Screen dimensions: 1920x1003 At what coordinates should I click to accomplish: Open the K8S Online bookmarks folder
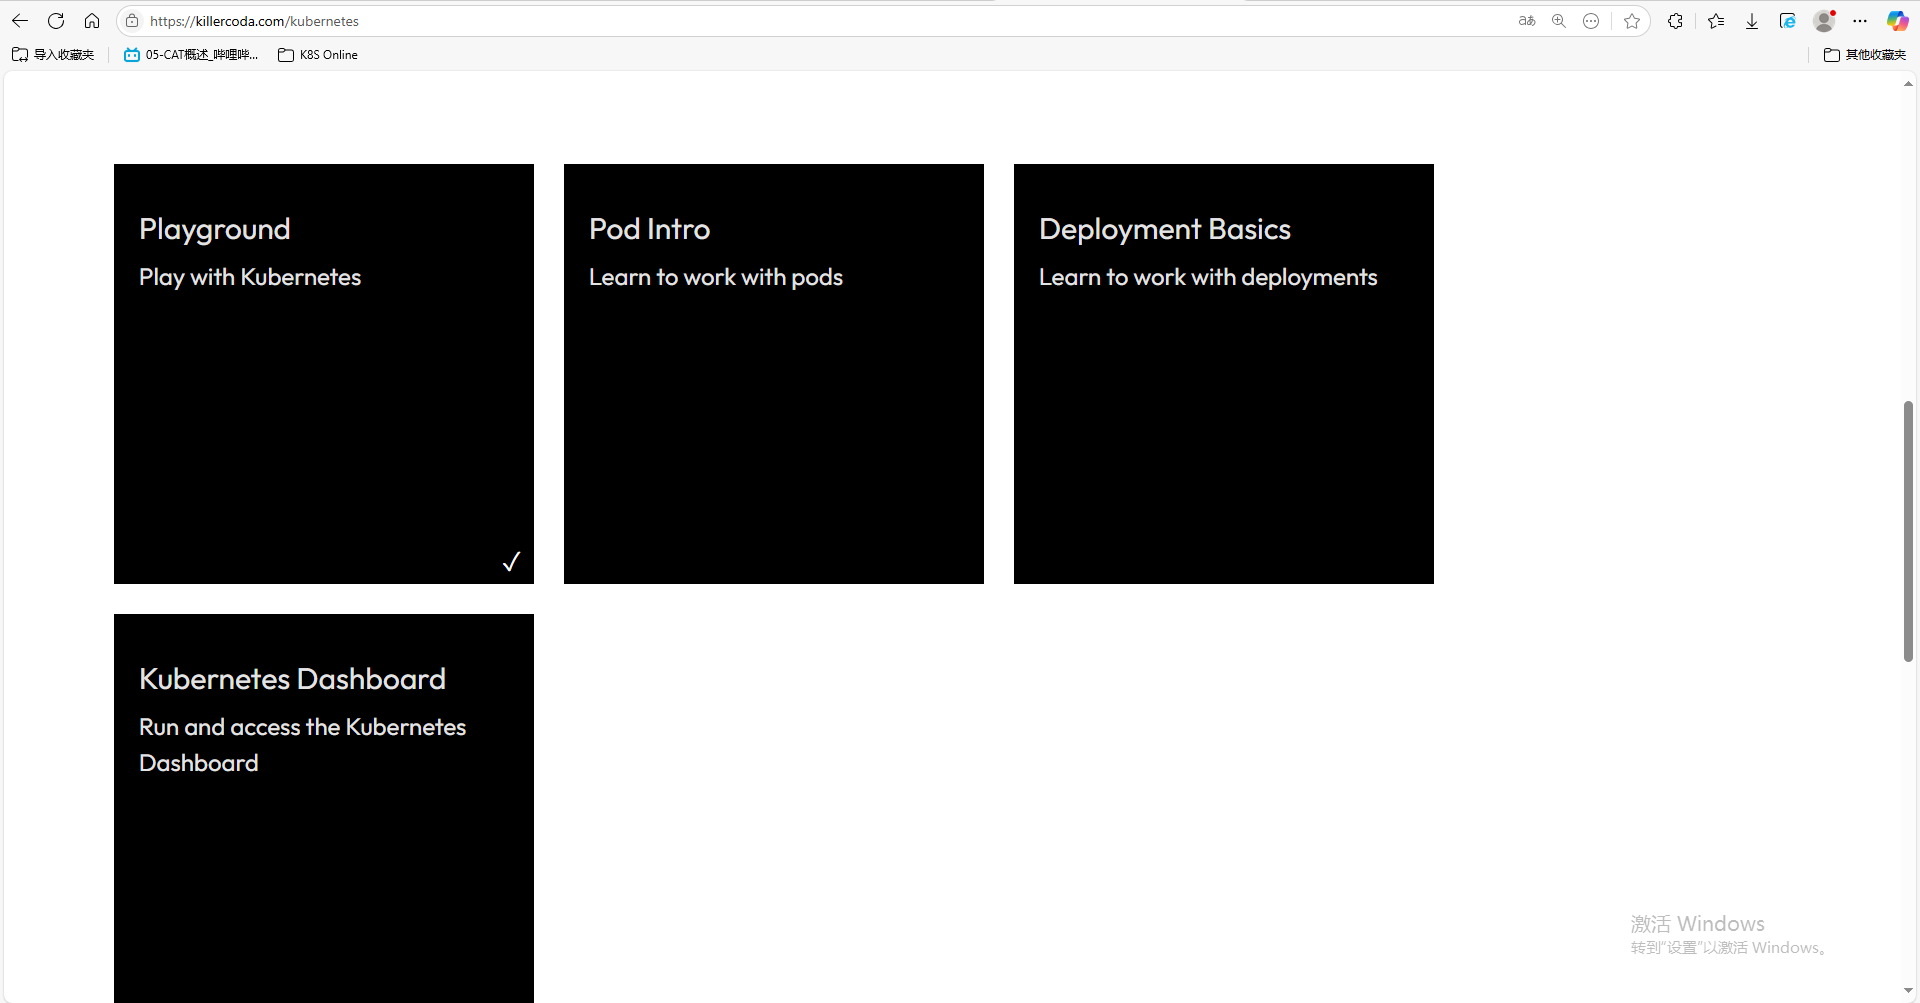[x=318, y=55]
